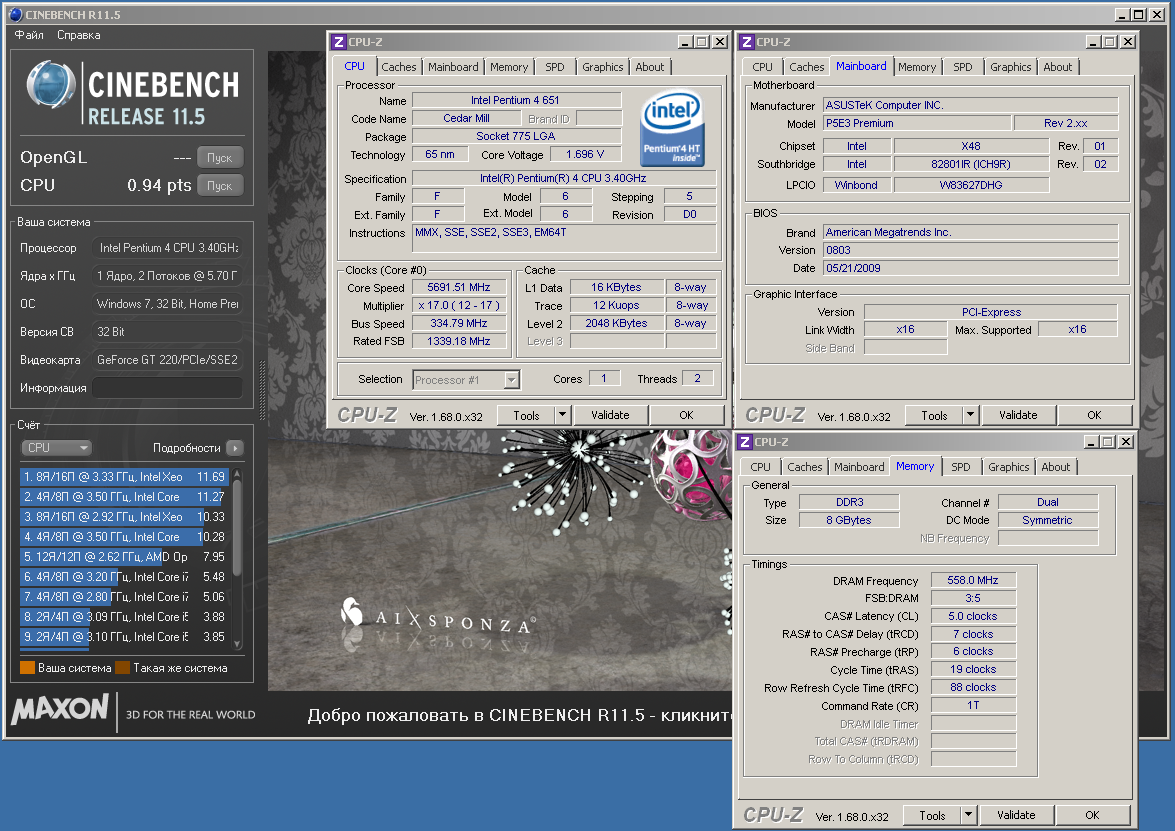Click the Подробности arrow button

(235, 448)
